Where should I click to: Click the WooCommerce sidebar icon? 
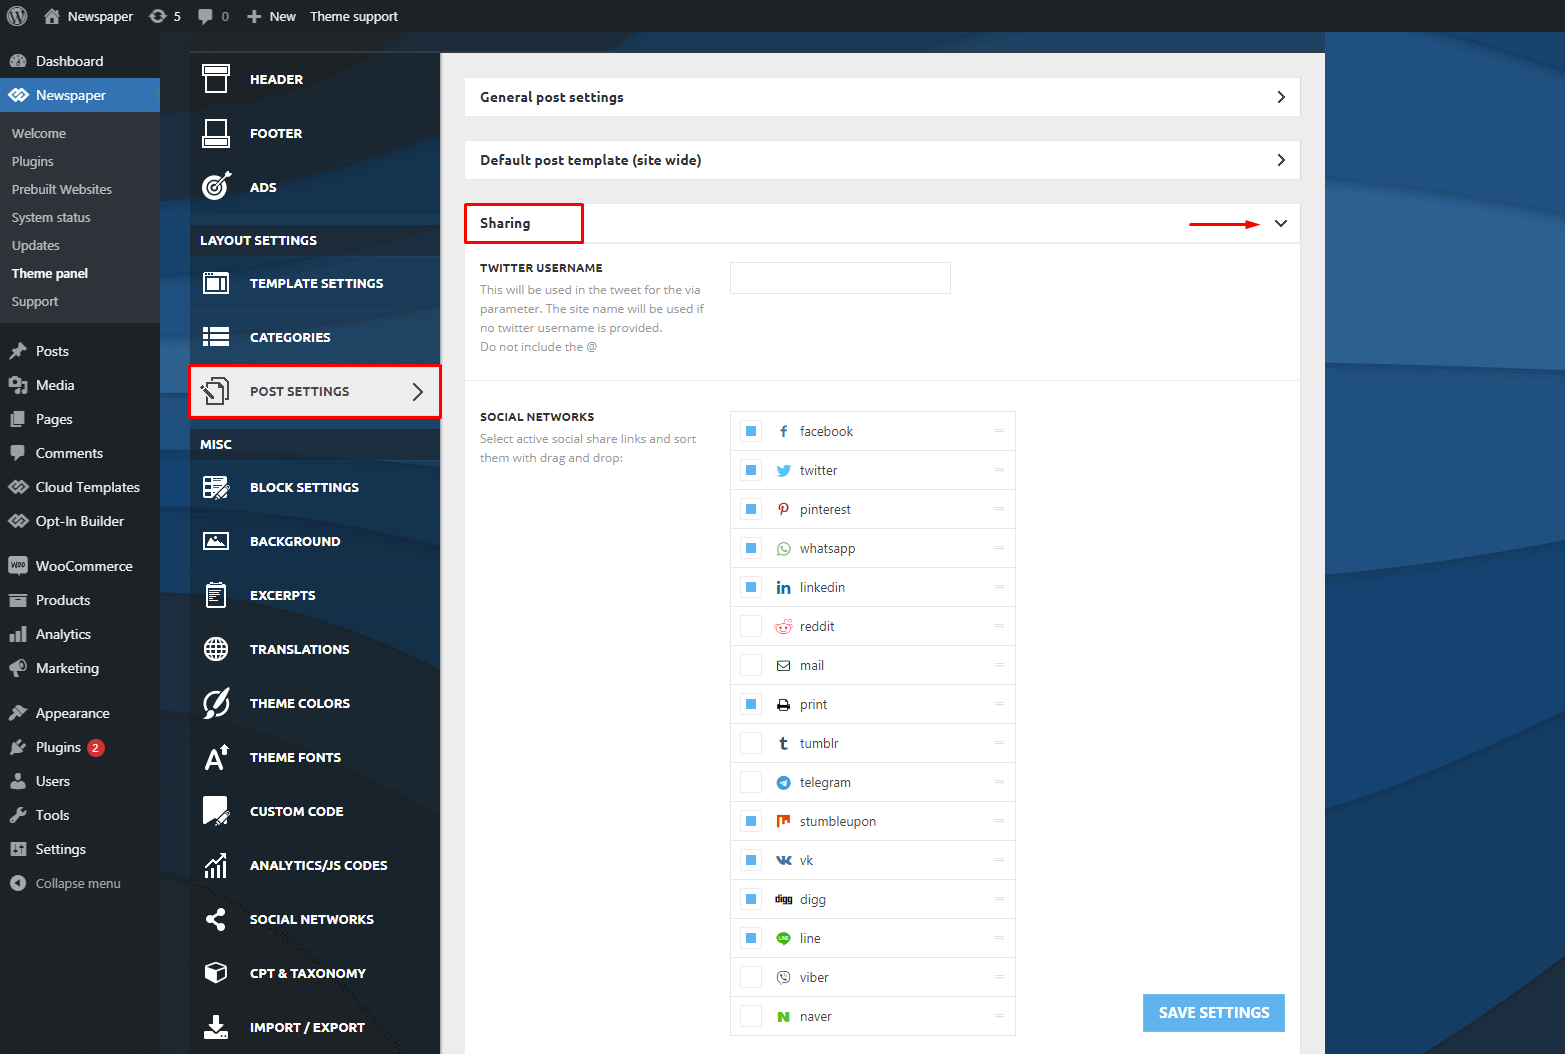18,565
